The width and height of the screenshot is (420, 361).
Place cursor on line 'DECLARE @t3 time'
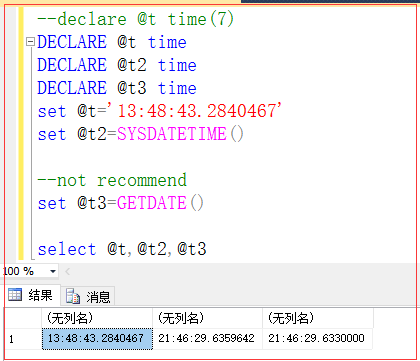(x=117, y=88)
